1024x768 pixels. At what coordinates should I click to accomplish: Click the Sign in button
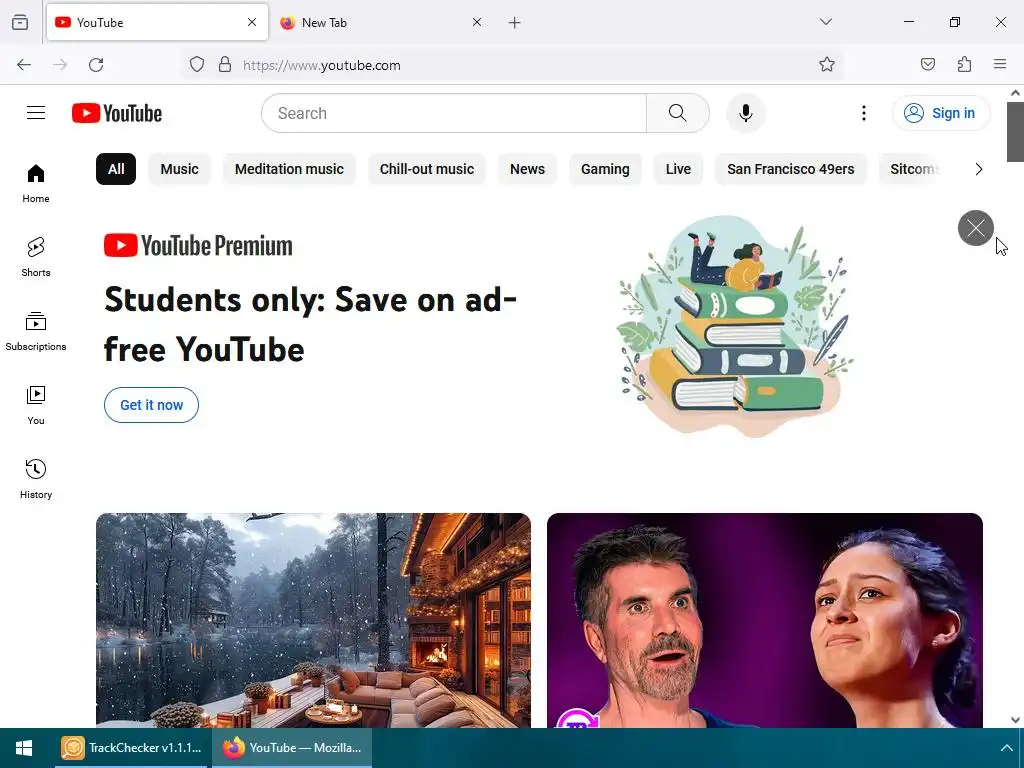[x=941, y=113]
